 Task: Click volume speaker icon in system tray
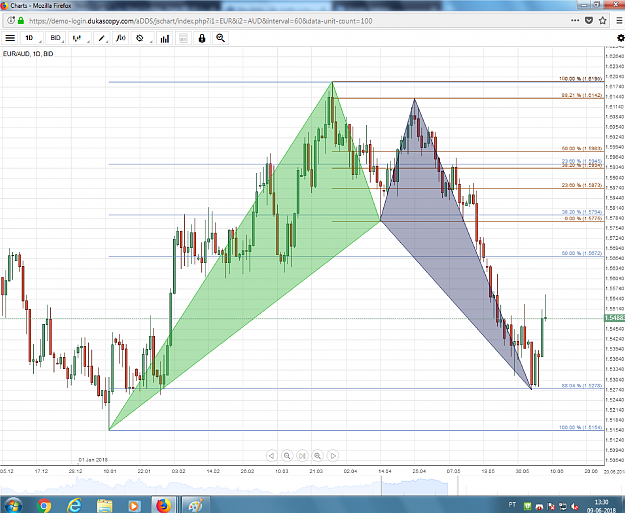pyautogui.click(x=574, y=507)
